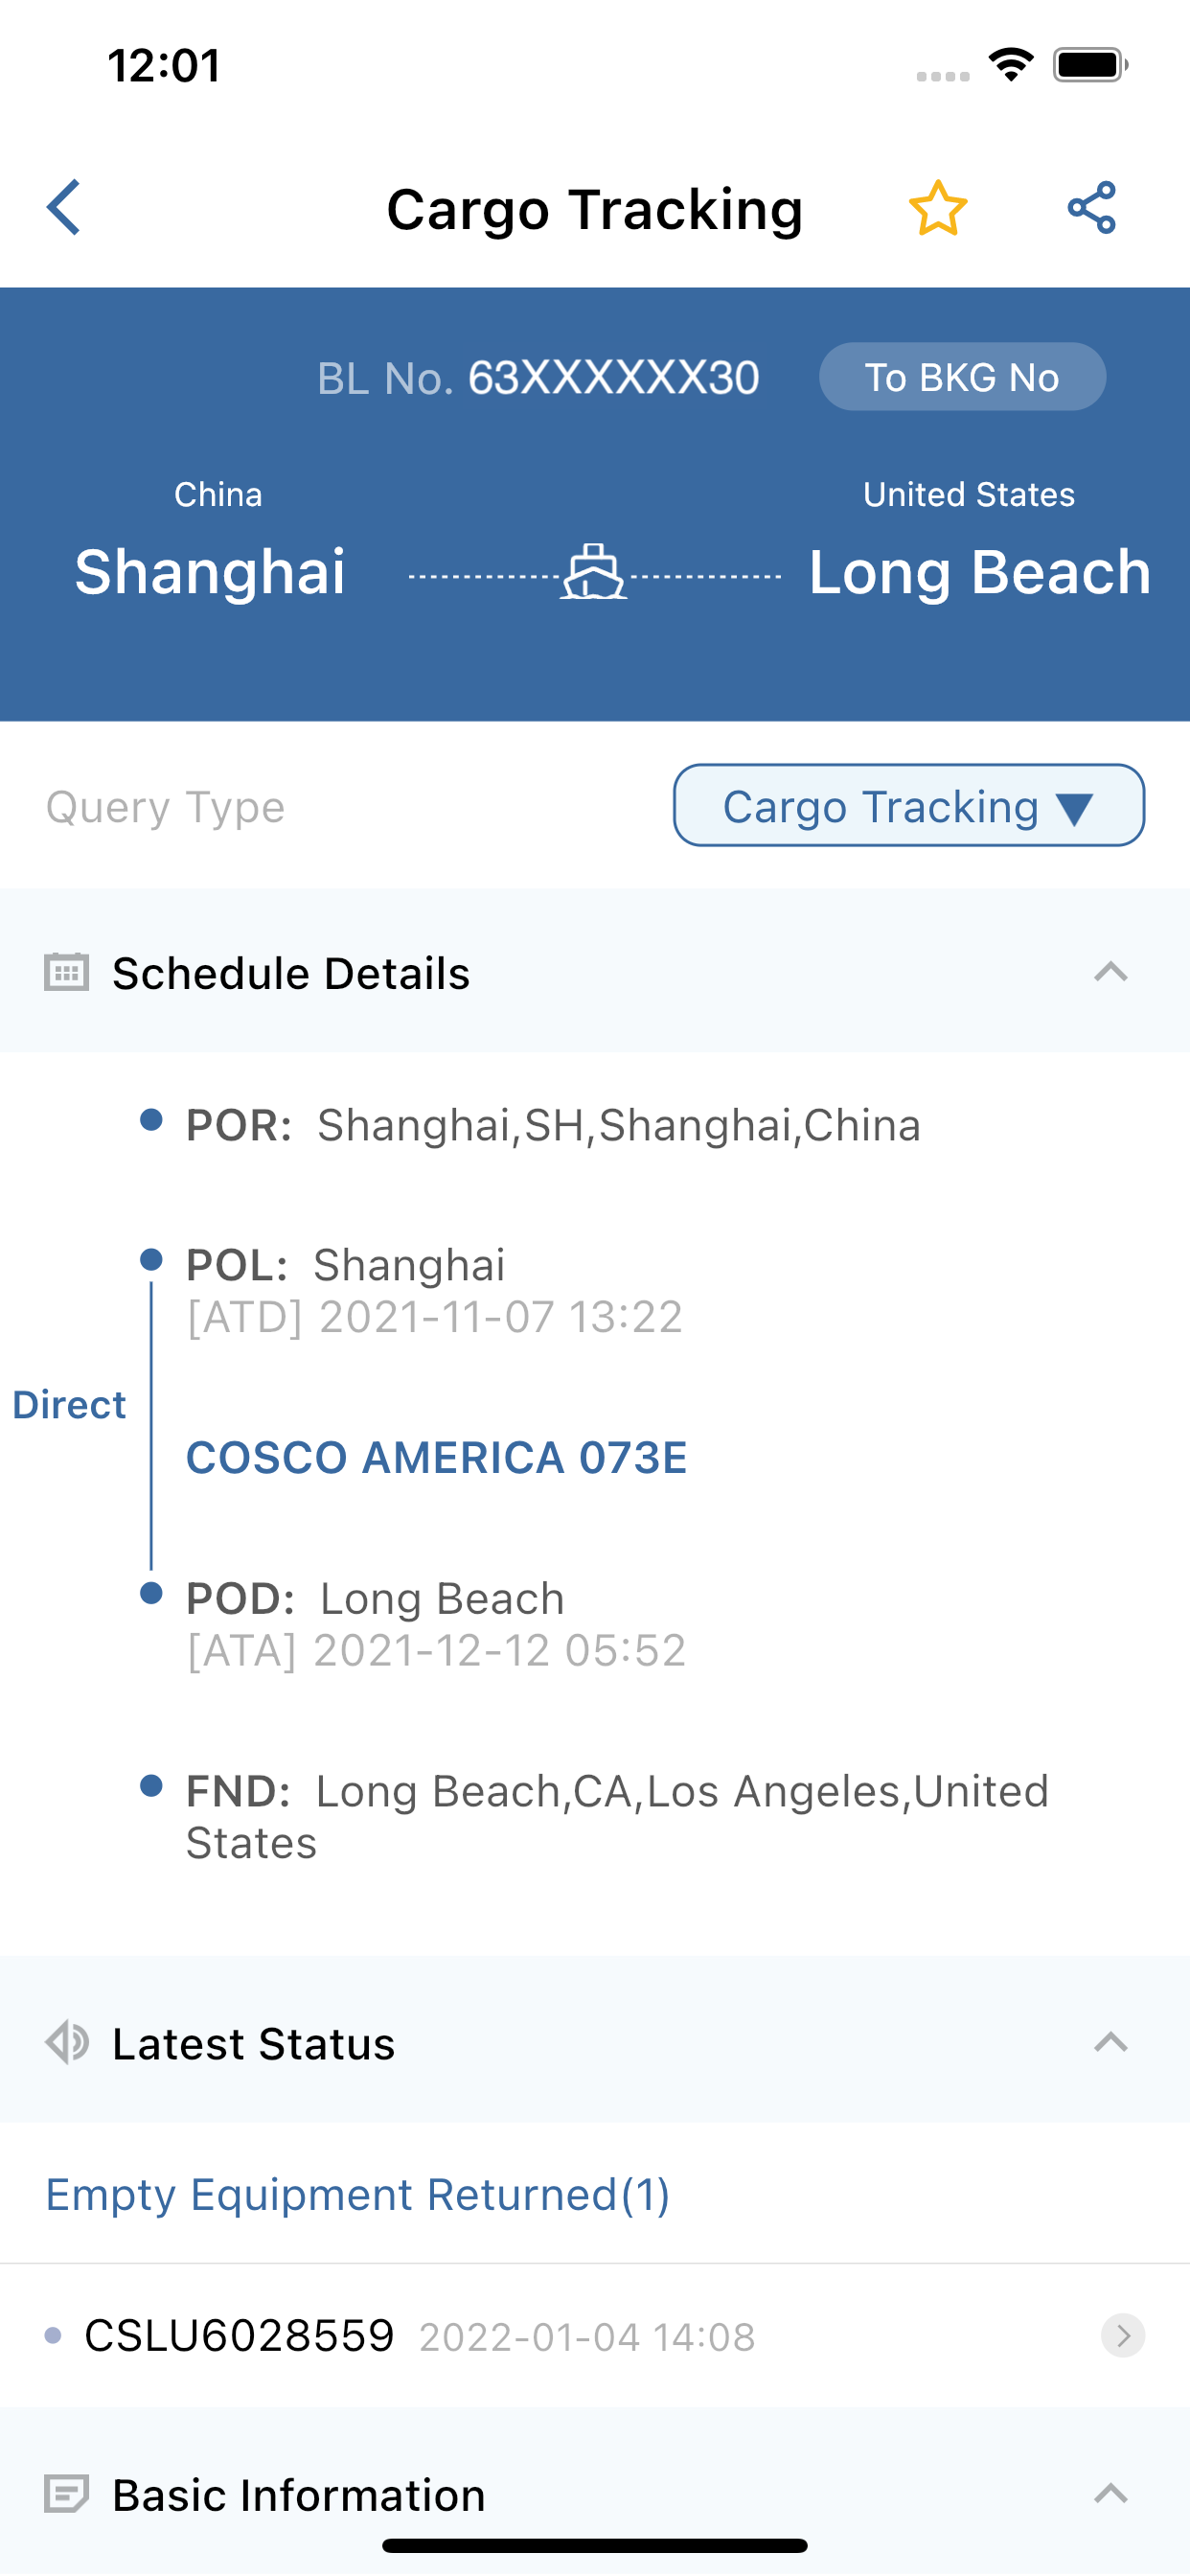Collapse the Basic Information section
The image size is (1190, 2576).
click(x=1110, y=2494)
